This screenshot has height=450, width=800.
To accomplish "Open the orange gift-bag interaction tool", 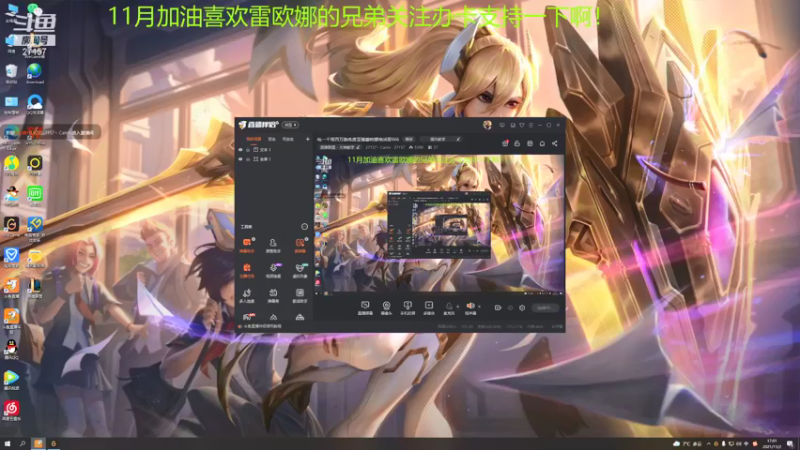I will coord(247,270).
